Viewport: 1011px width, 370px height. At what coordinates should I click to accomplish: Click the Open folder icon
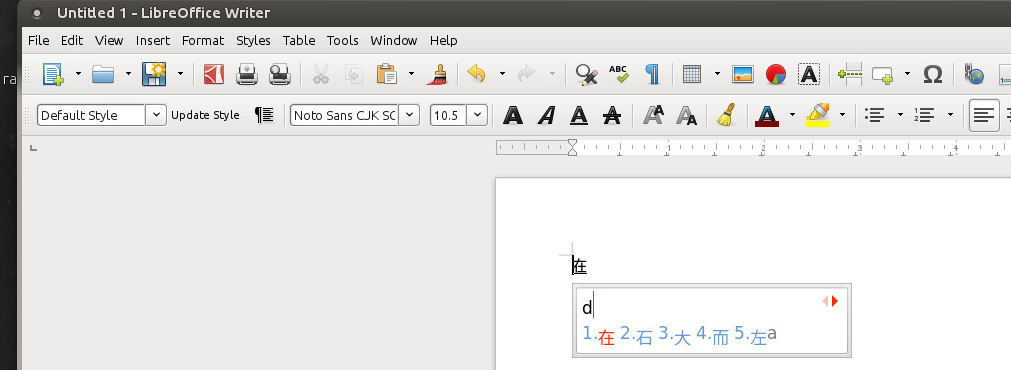click(103, 74)
